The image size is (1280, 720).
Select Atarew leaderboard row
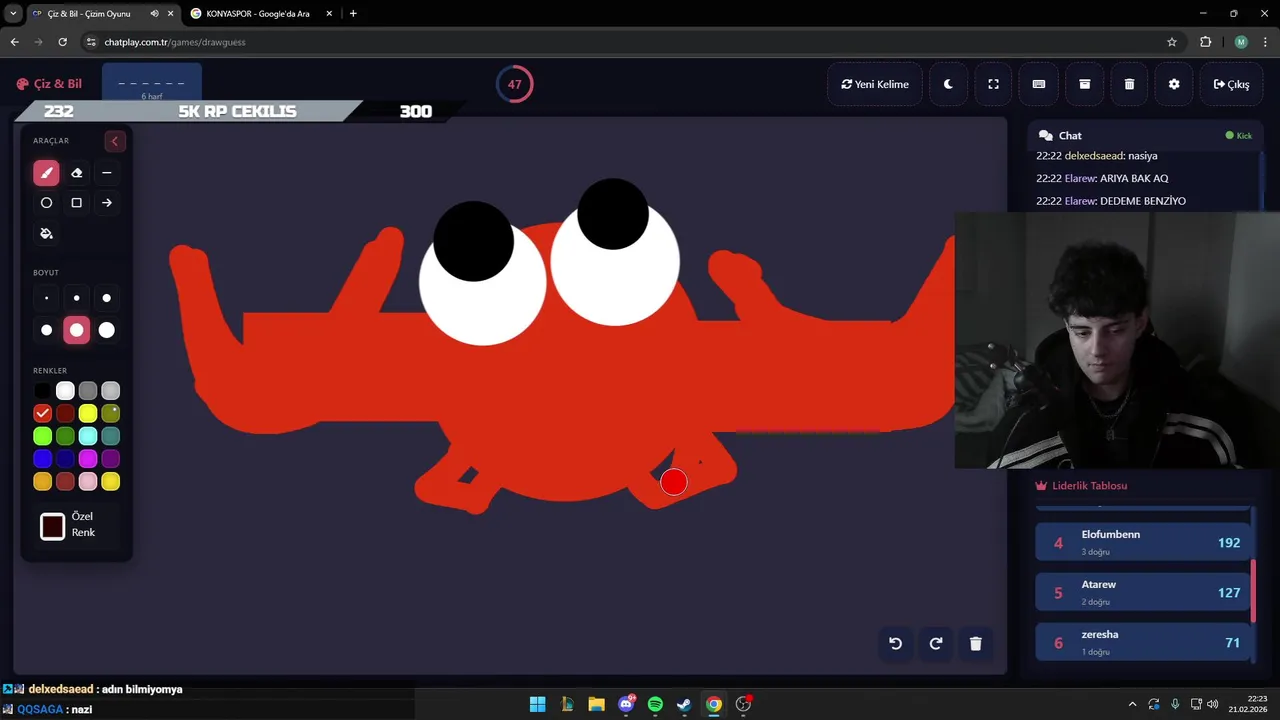[1143, 593]
